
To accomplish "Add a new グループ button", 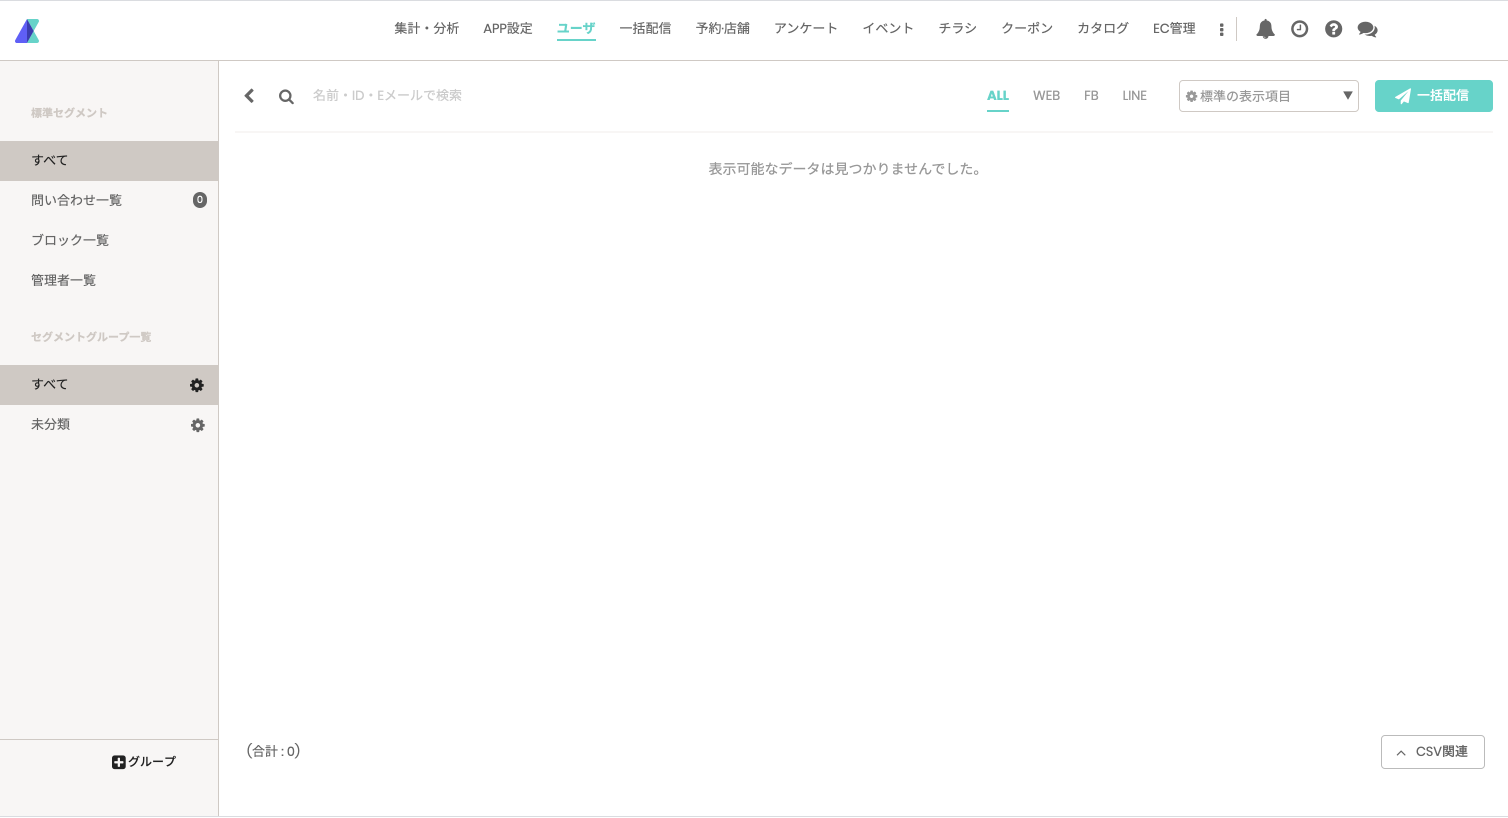I will point(144,762).
